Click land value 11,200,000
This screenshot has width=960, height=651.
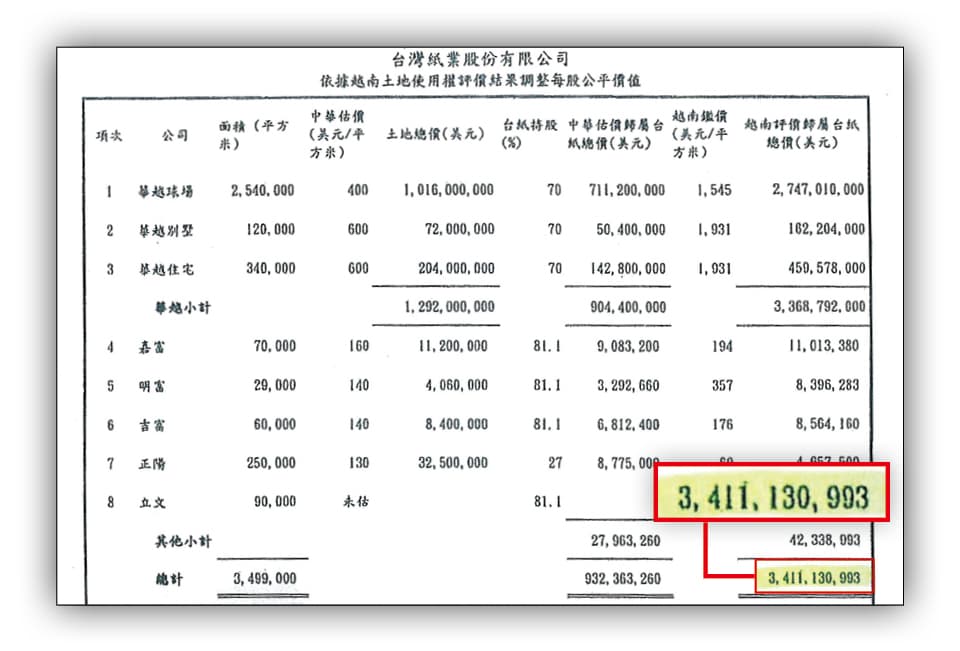pyautogui.click(x=452, y=346)
